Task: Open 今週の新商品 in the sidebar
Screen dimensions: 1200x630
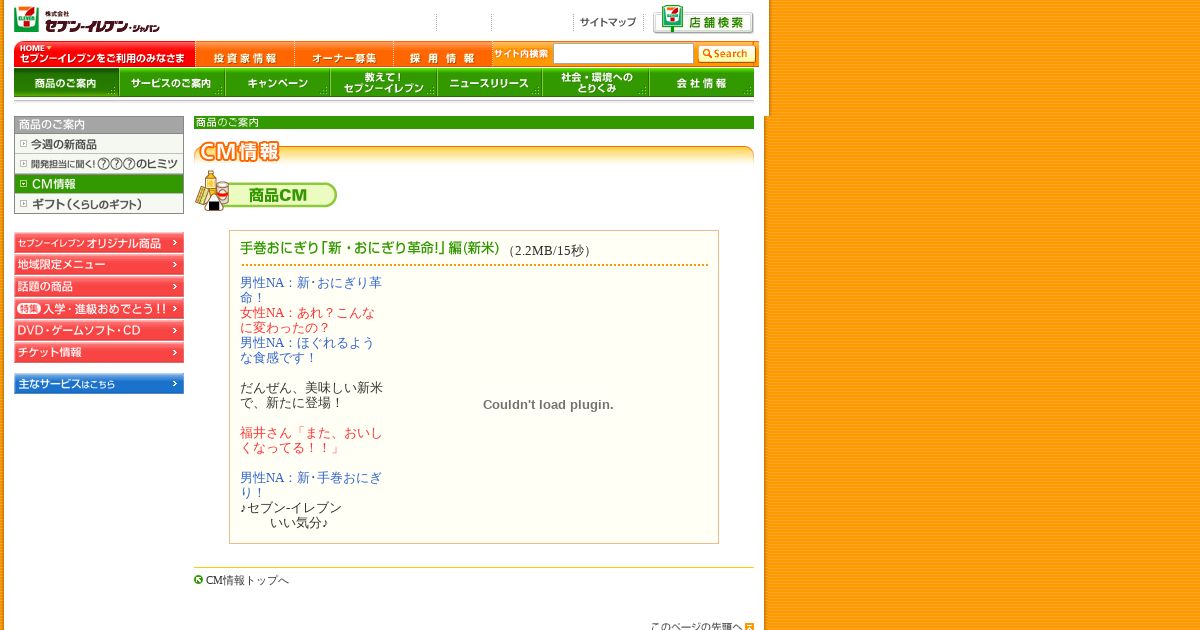Action: pyautogui.click(x=99, y=144)
